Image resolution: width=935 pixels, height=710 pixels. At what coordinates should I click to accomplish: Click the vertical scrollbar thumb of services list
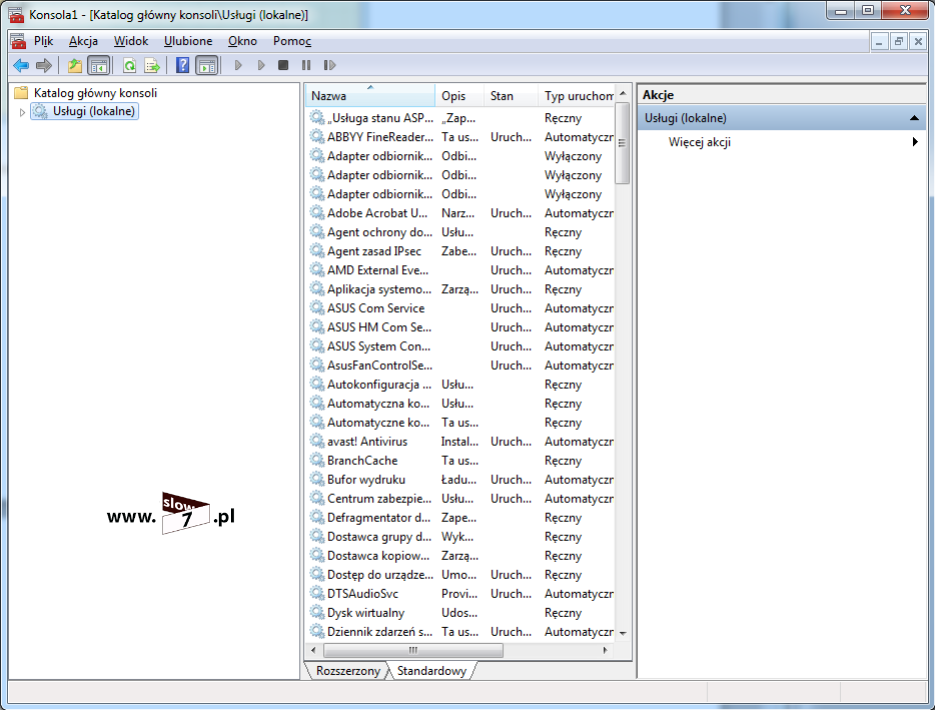pyautogui.click(x=623, y=143)
